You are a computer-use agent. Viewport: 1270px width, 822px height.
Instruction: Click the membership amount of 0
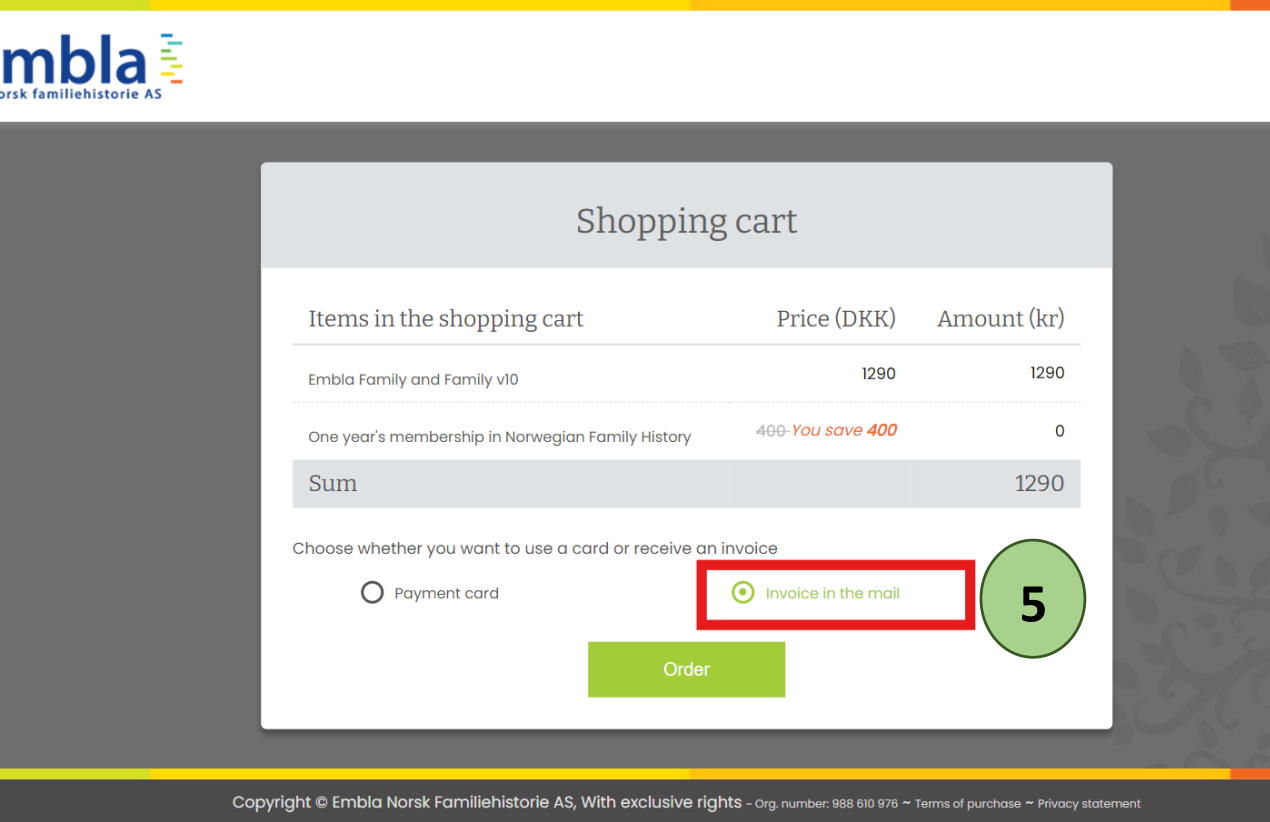click(1059, 431)
